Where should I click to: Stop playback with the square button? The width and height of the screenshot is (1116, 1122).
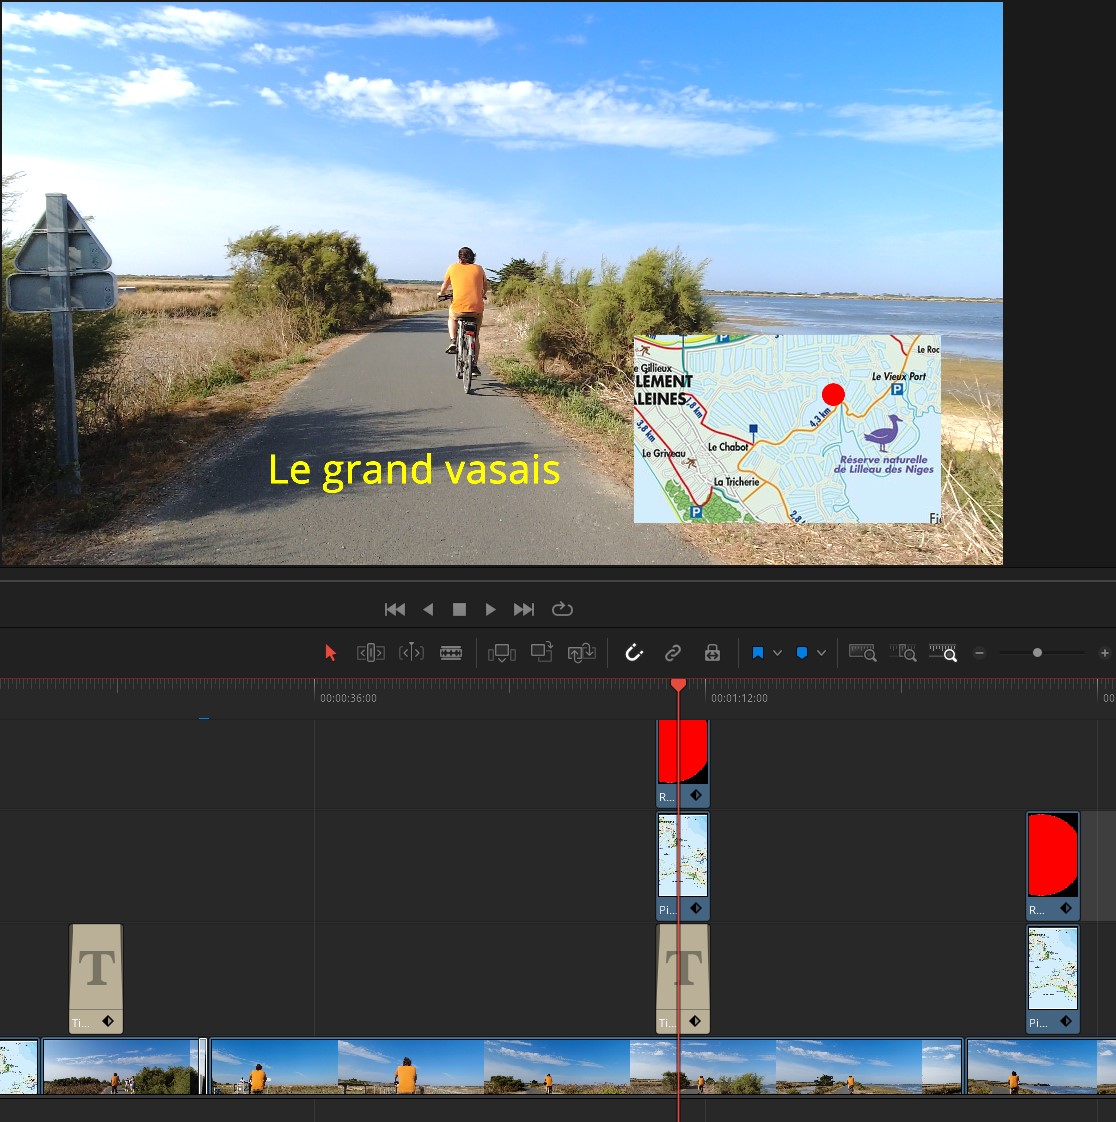459,609
